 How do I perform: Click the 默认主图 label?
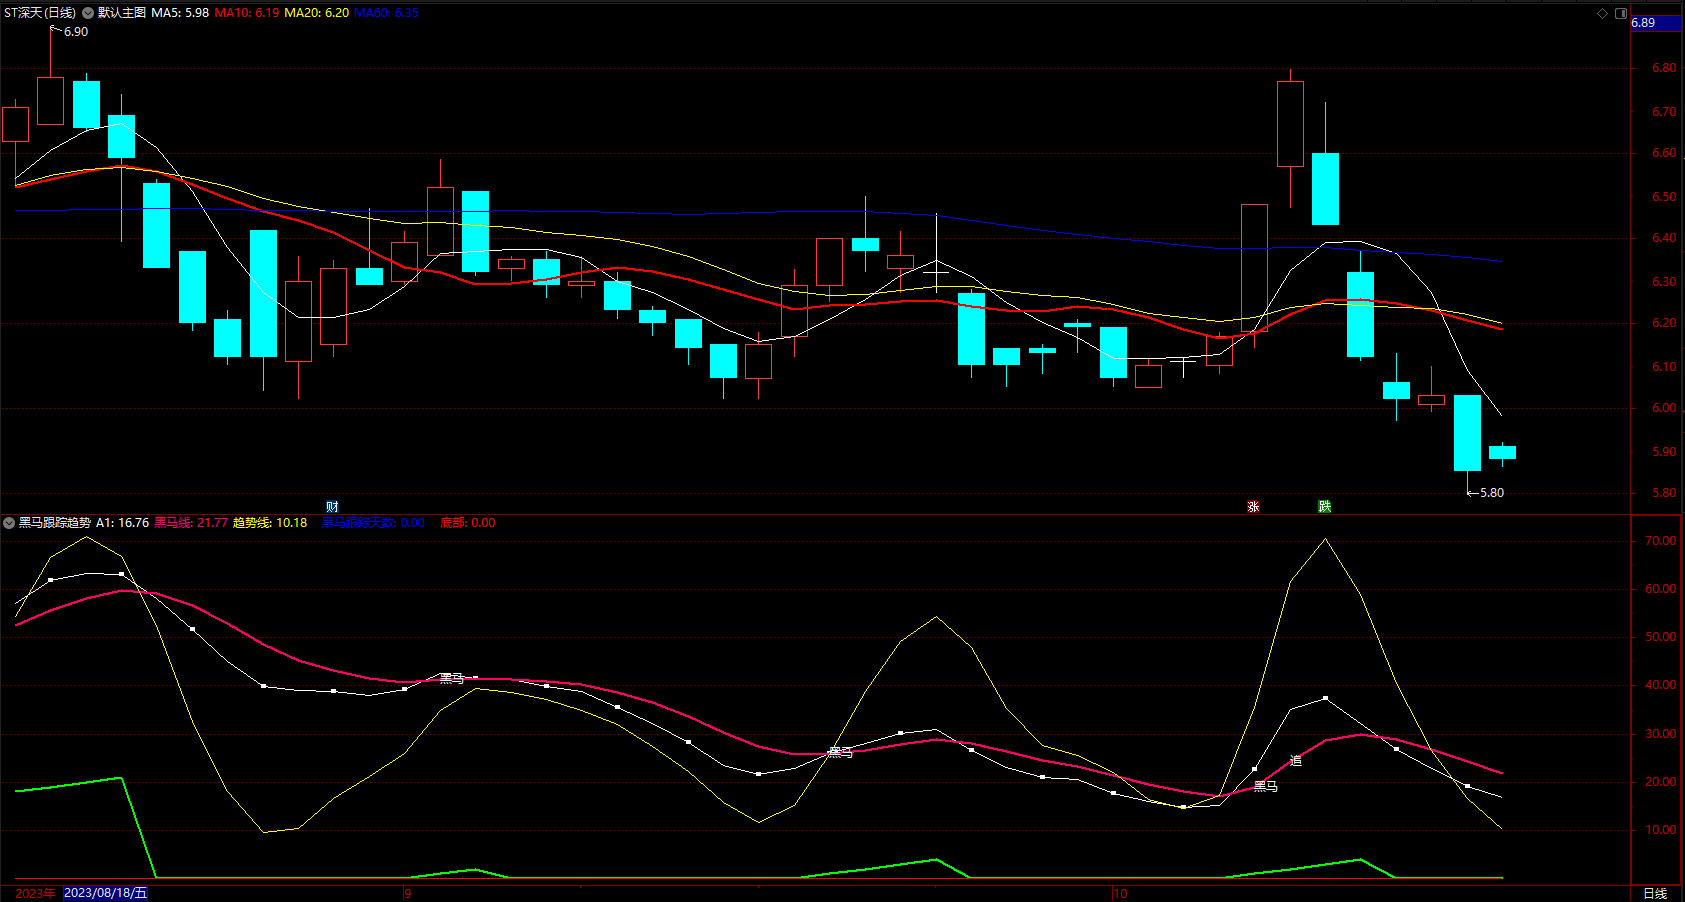(x=122, y=13)
